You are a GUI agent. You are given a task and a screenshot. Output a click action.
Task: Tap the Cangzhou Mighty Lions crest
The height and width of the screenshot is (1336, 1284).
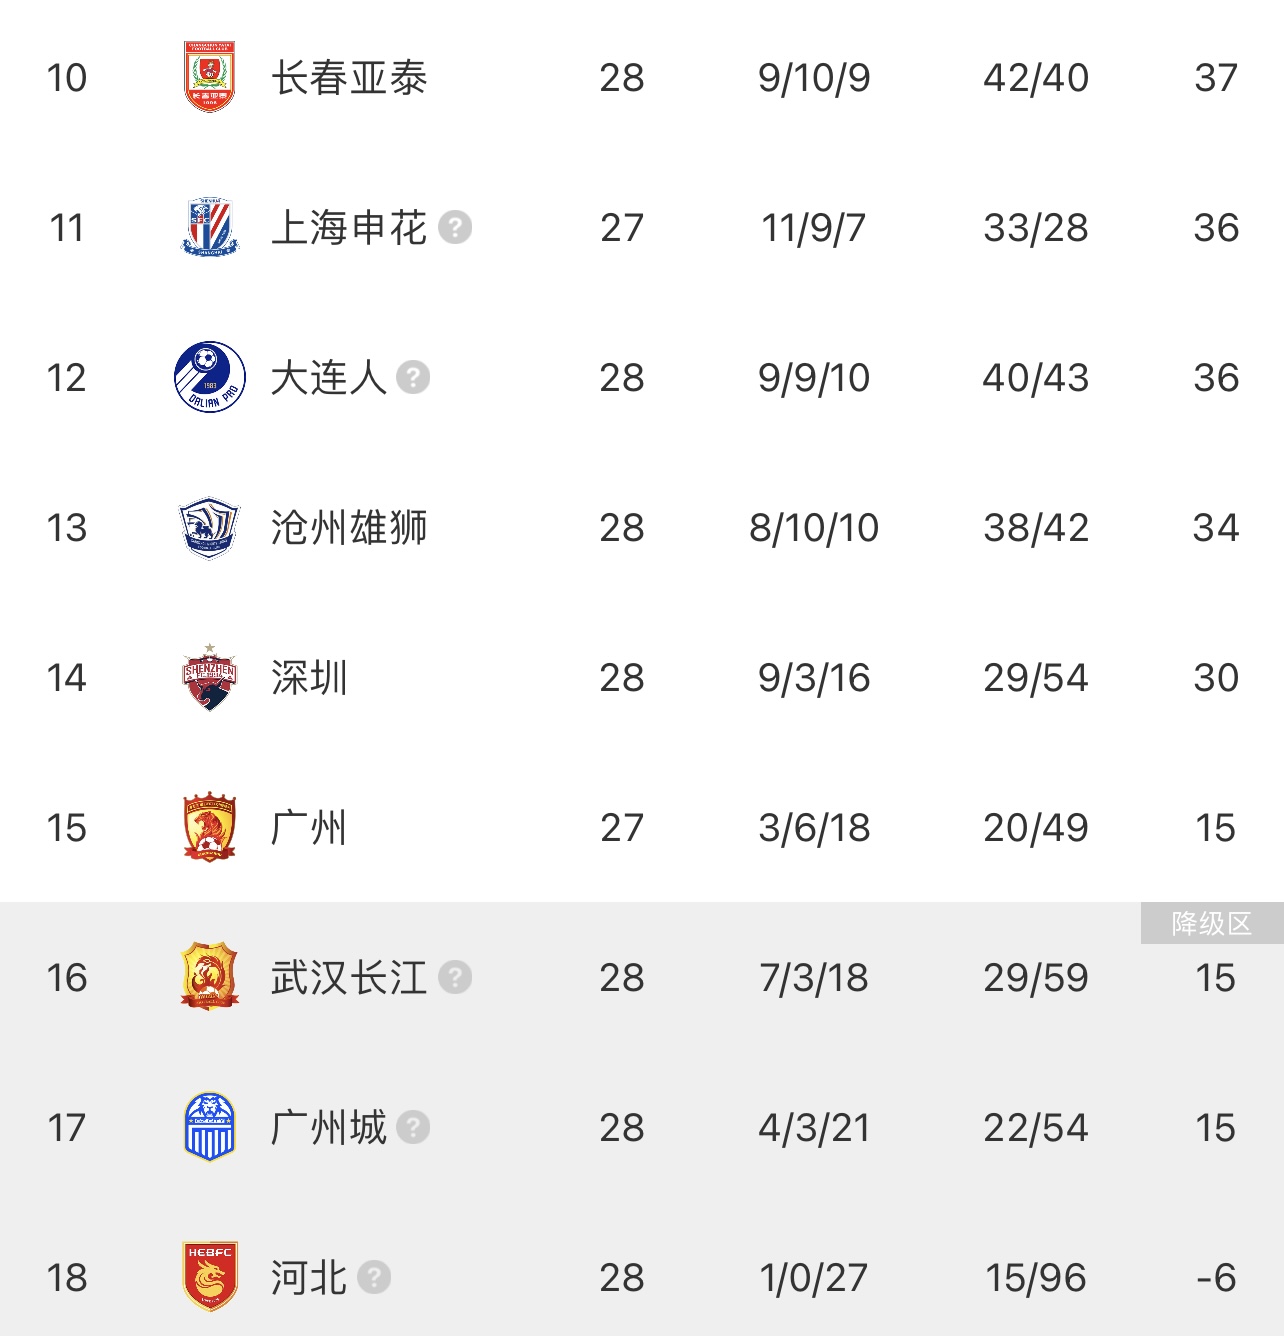[x=209, y=527]
